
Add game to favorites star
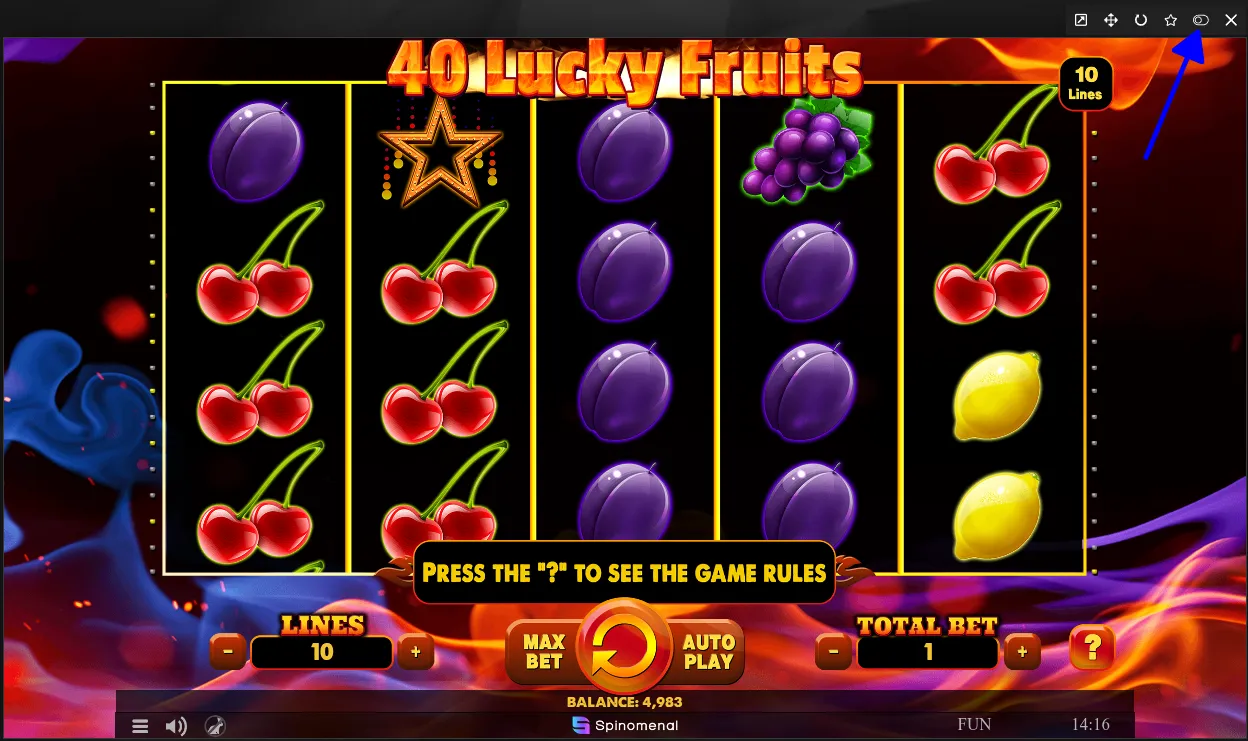(1171, 20)
